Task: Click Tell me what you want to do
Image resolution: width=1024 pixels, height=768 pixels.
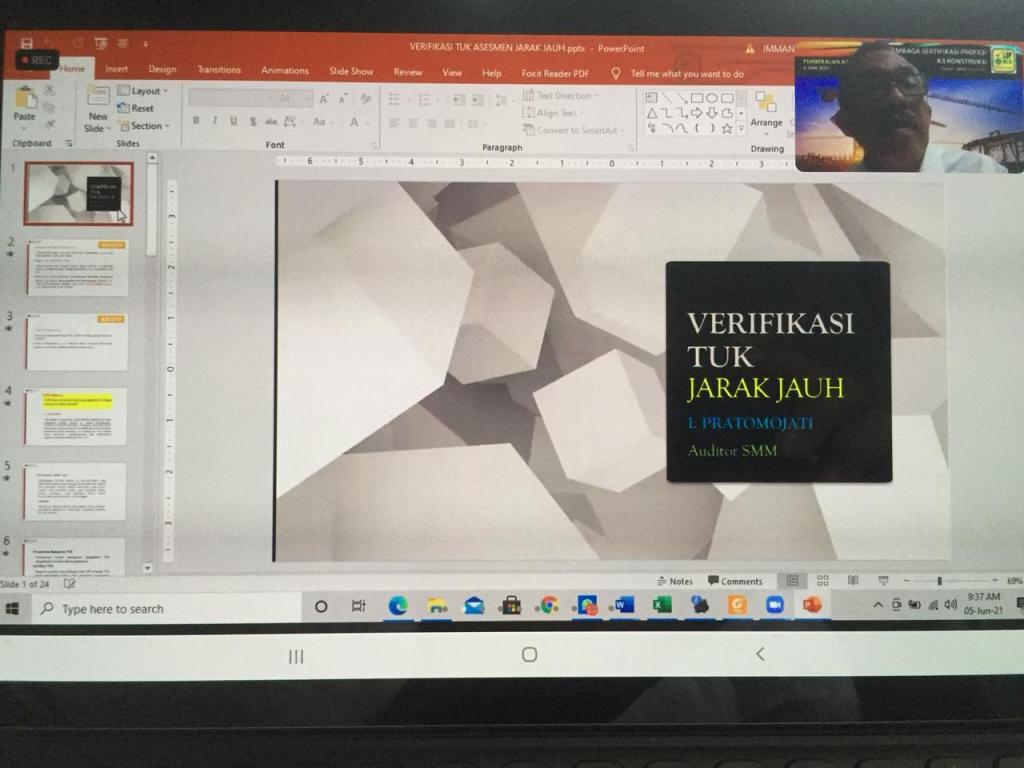Action: 686,73
